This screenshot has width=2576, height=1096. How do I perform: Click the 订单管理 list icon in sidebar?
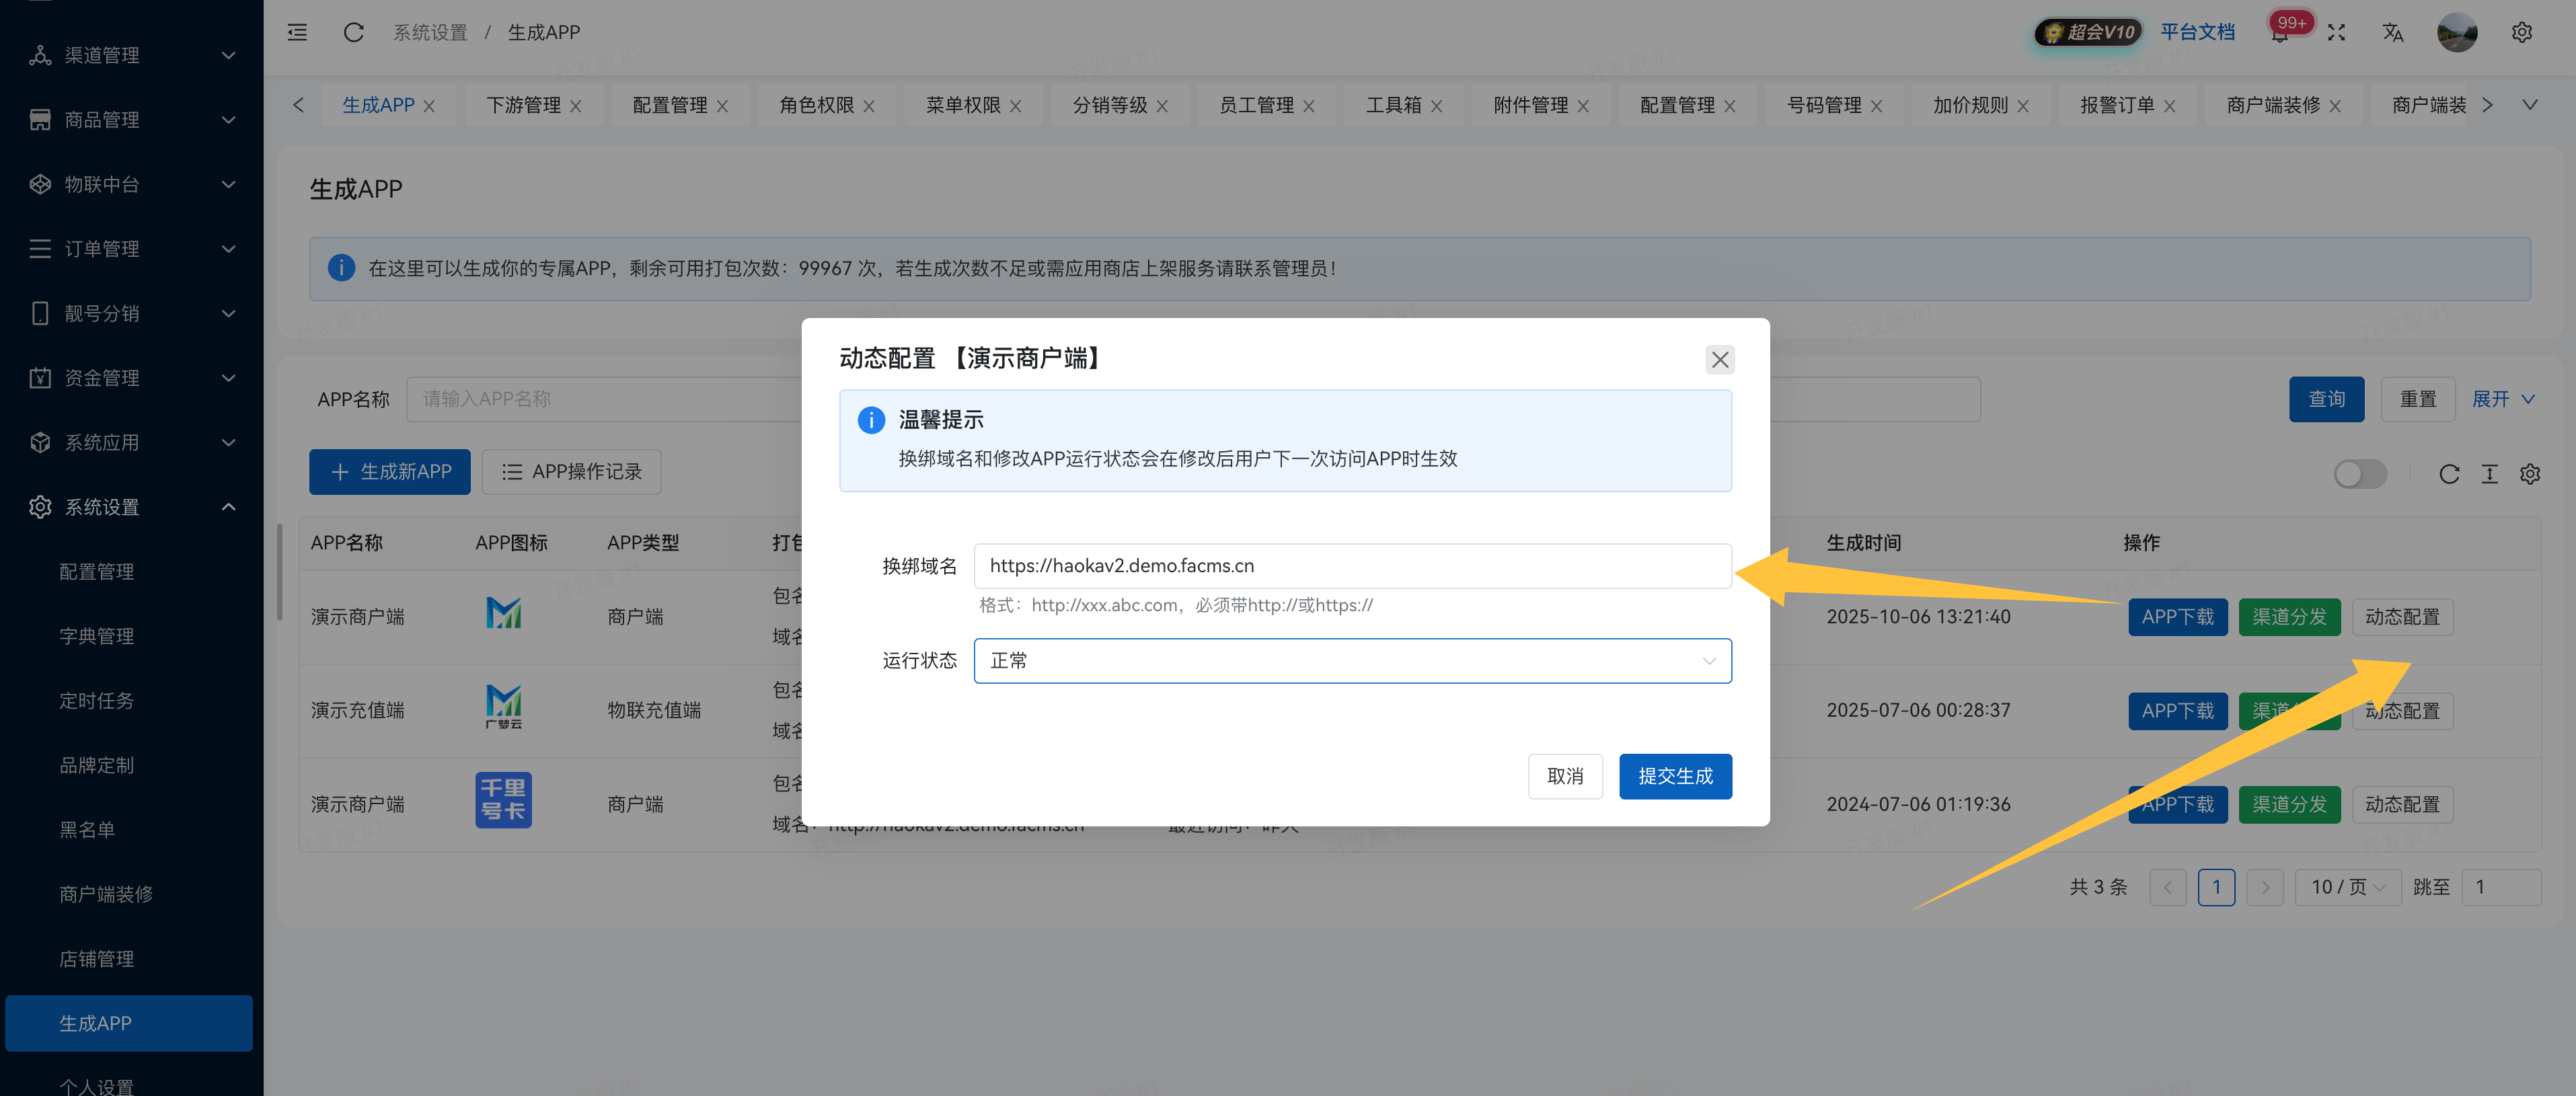40,249
